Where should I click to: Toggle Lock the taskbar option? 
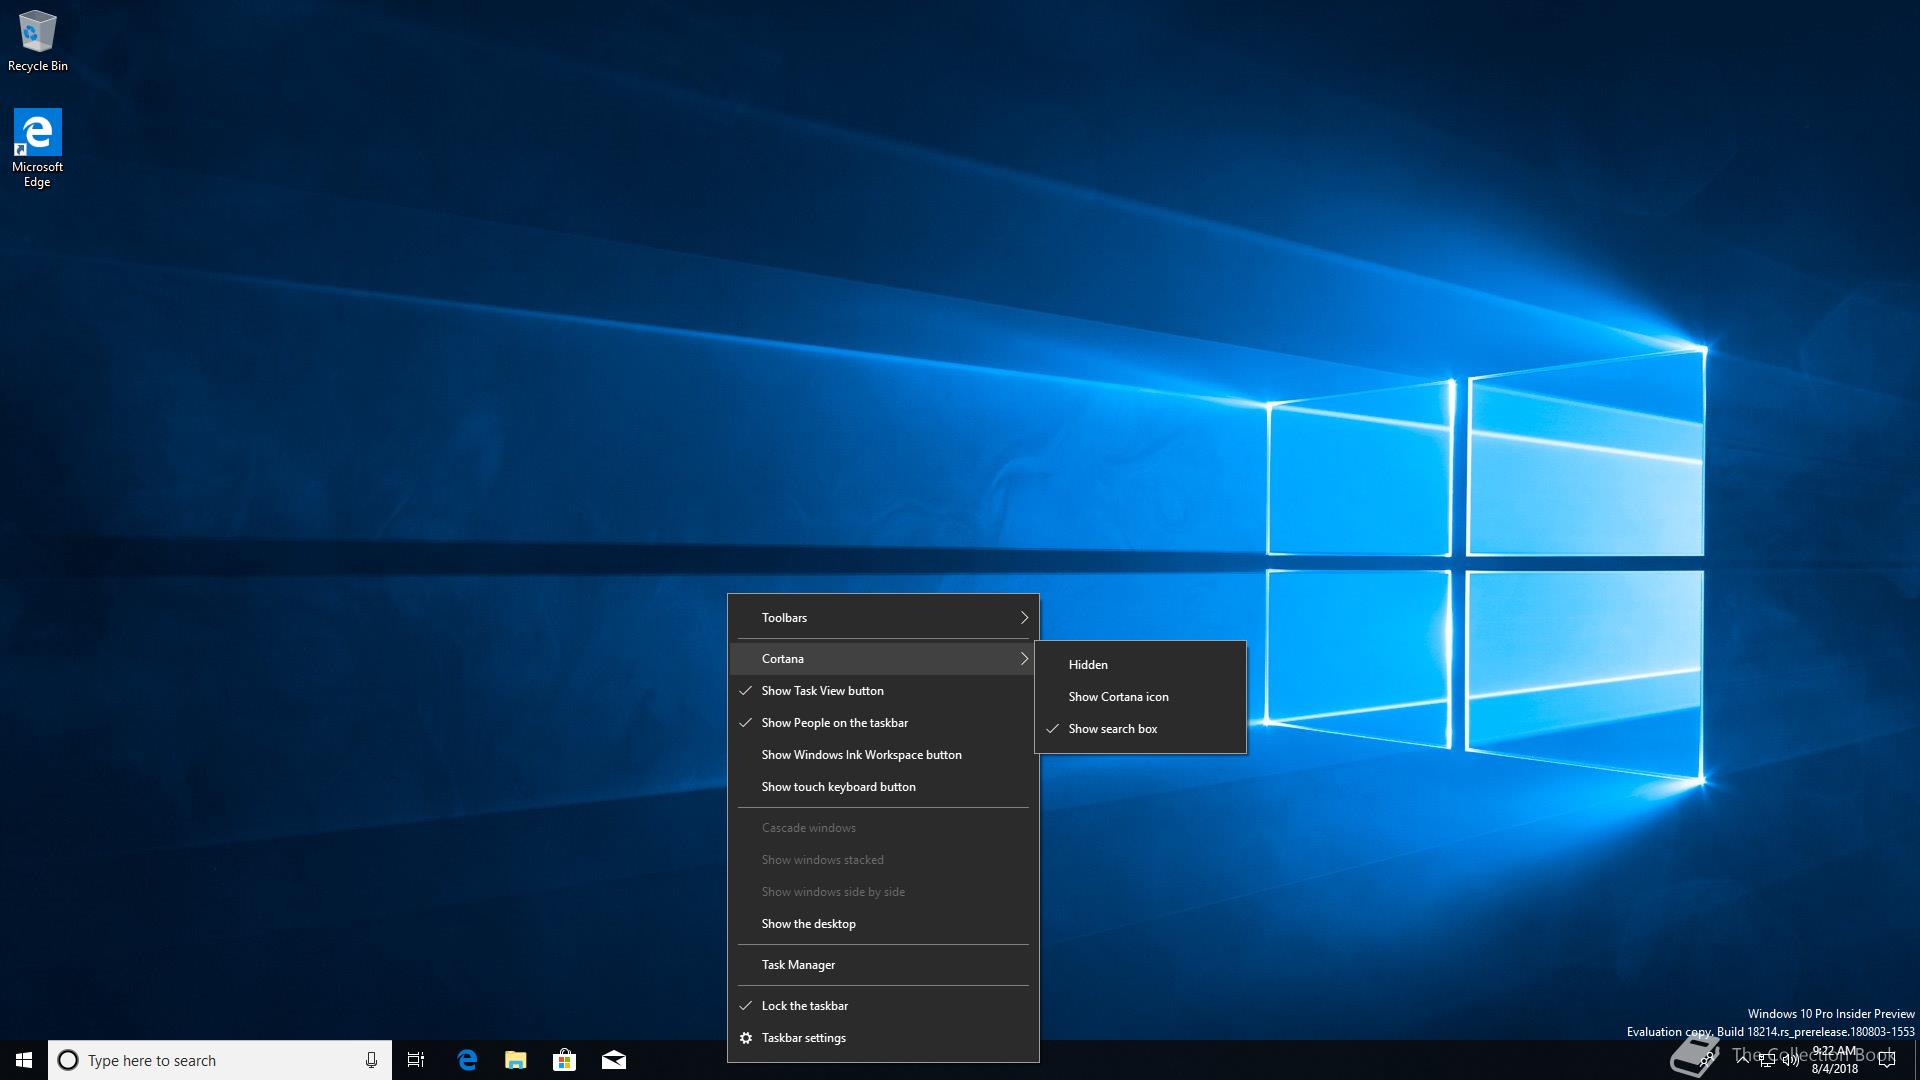tap(804, 1006)
